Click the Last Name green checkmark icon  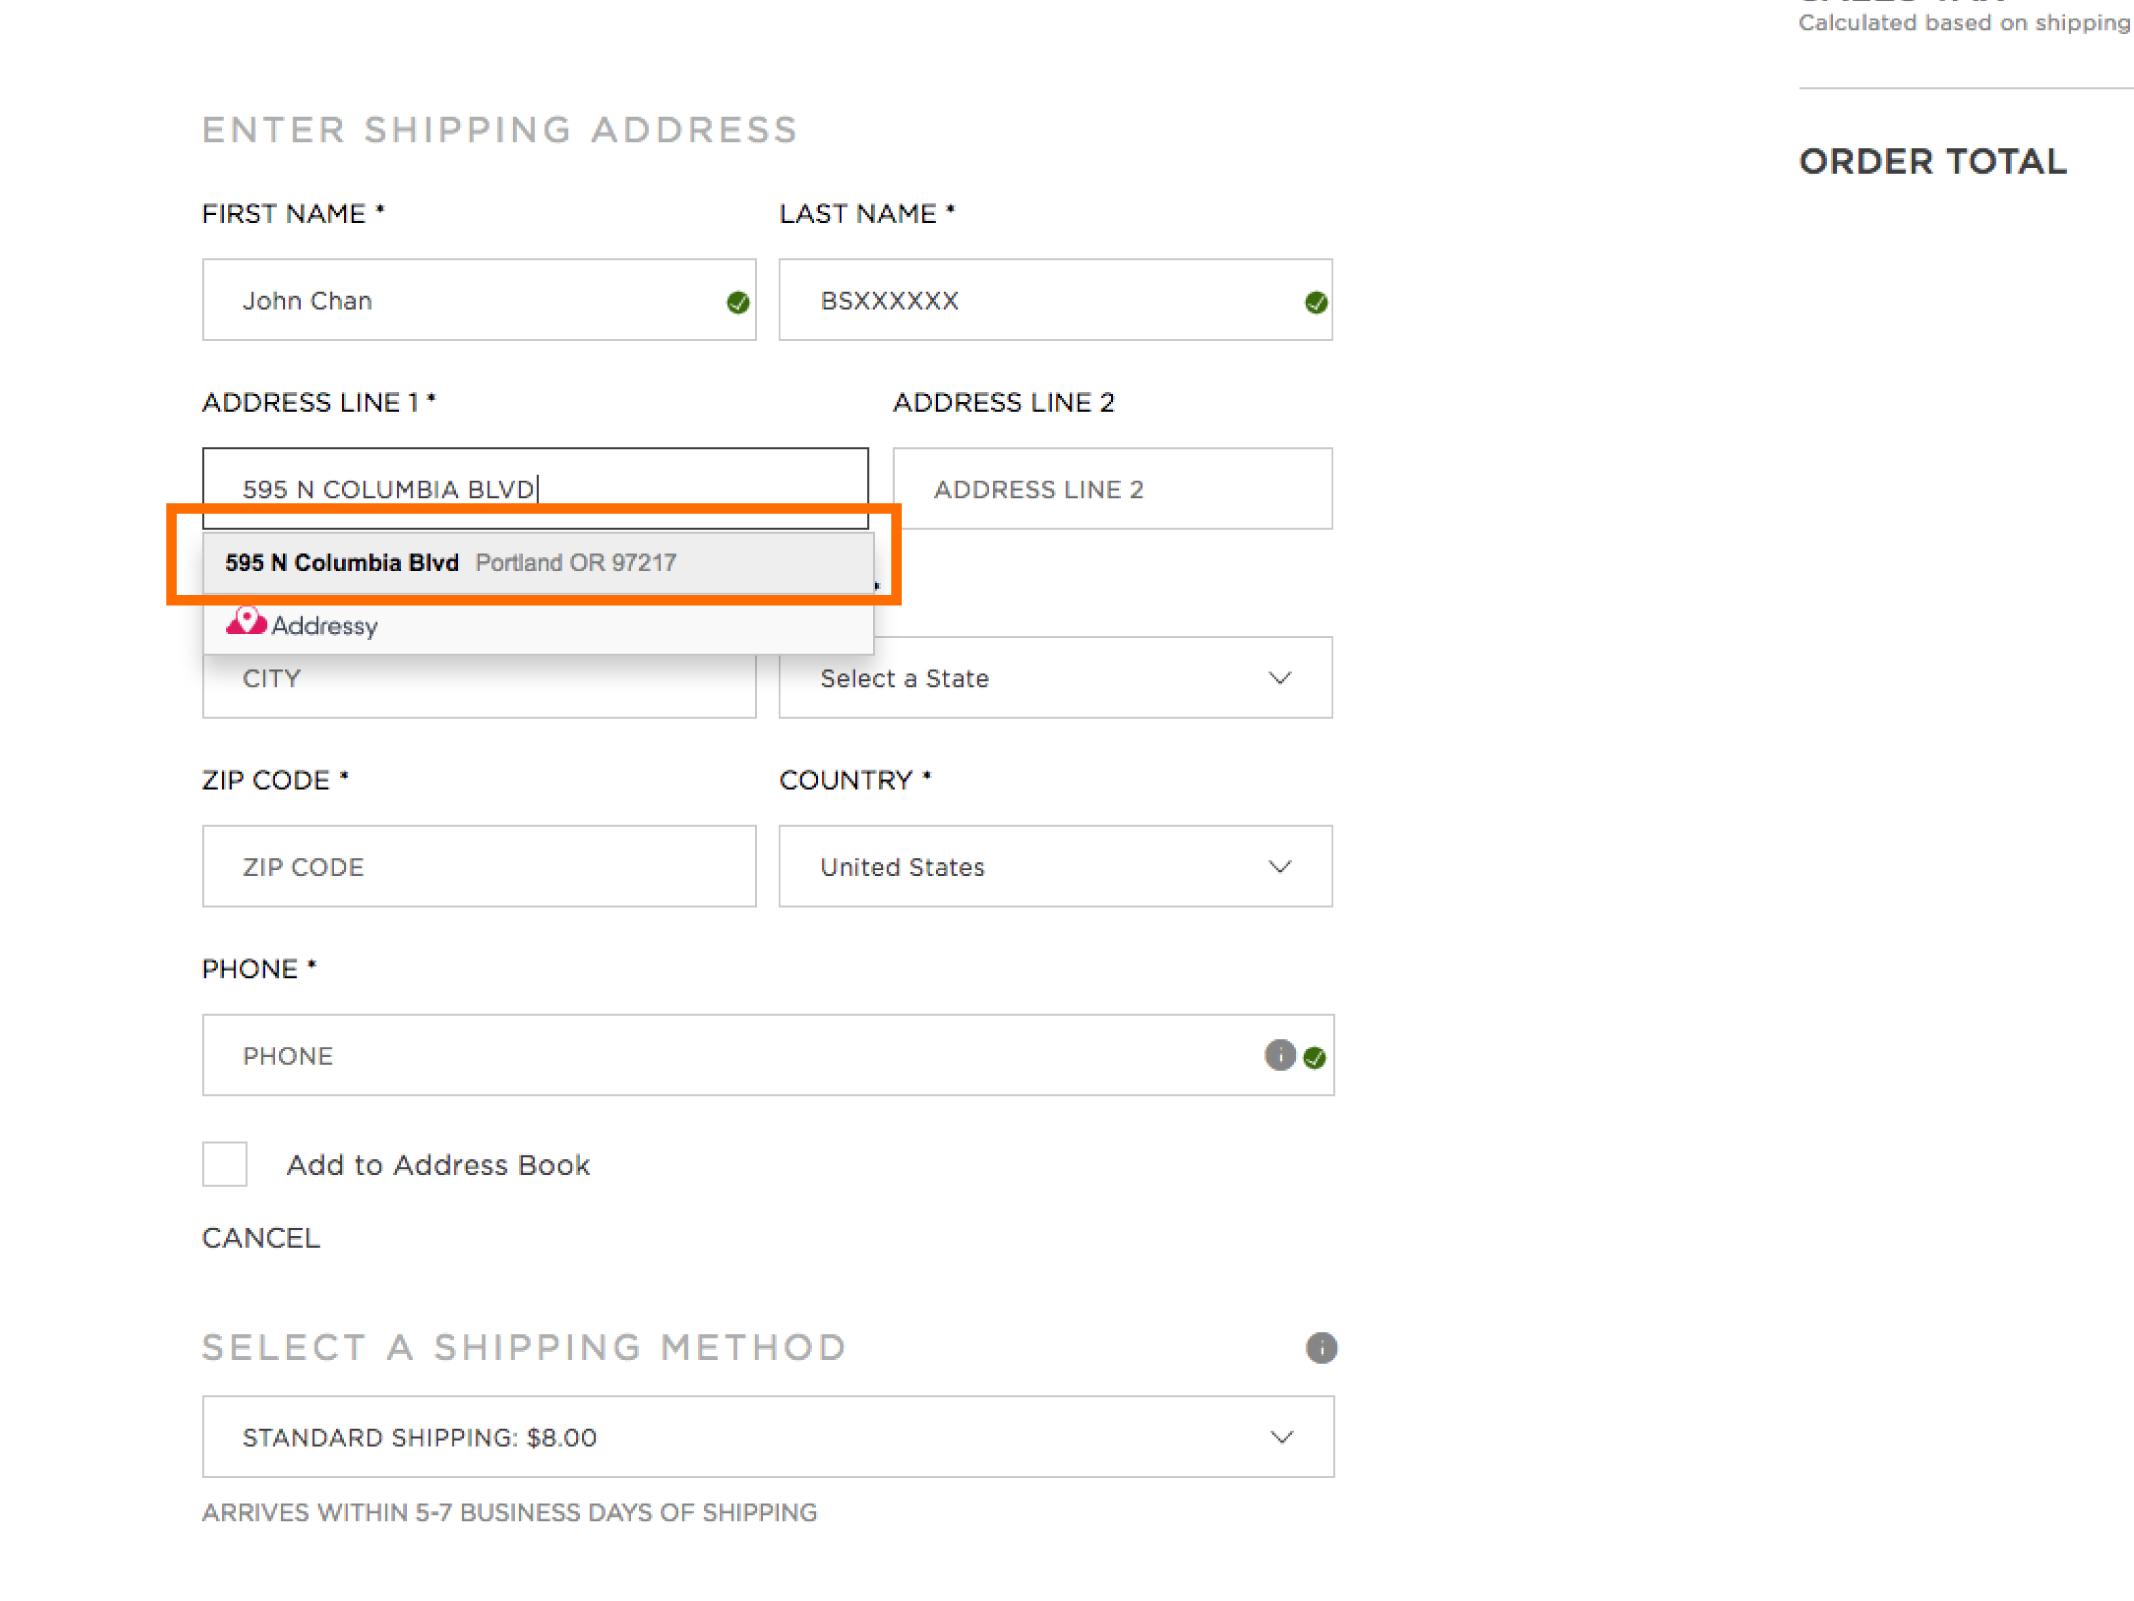1315,302
